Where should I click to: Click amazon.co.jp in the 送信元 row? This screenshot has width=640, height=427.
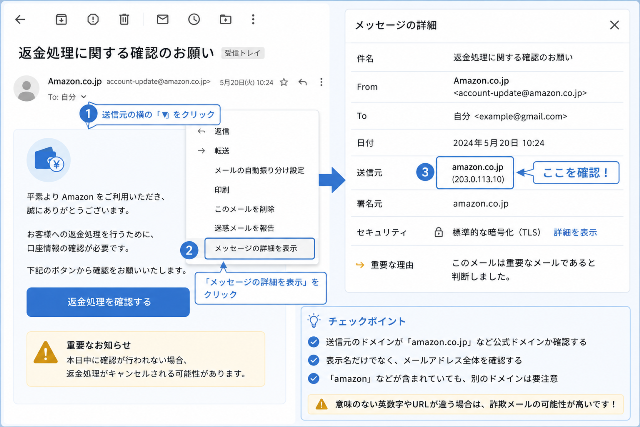478,167
